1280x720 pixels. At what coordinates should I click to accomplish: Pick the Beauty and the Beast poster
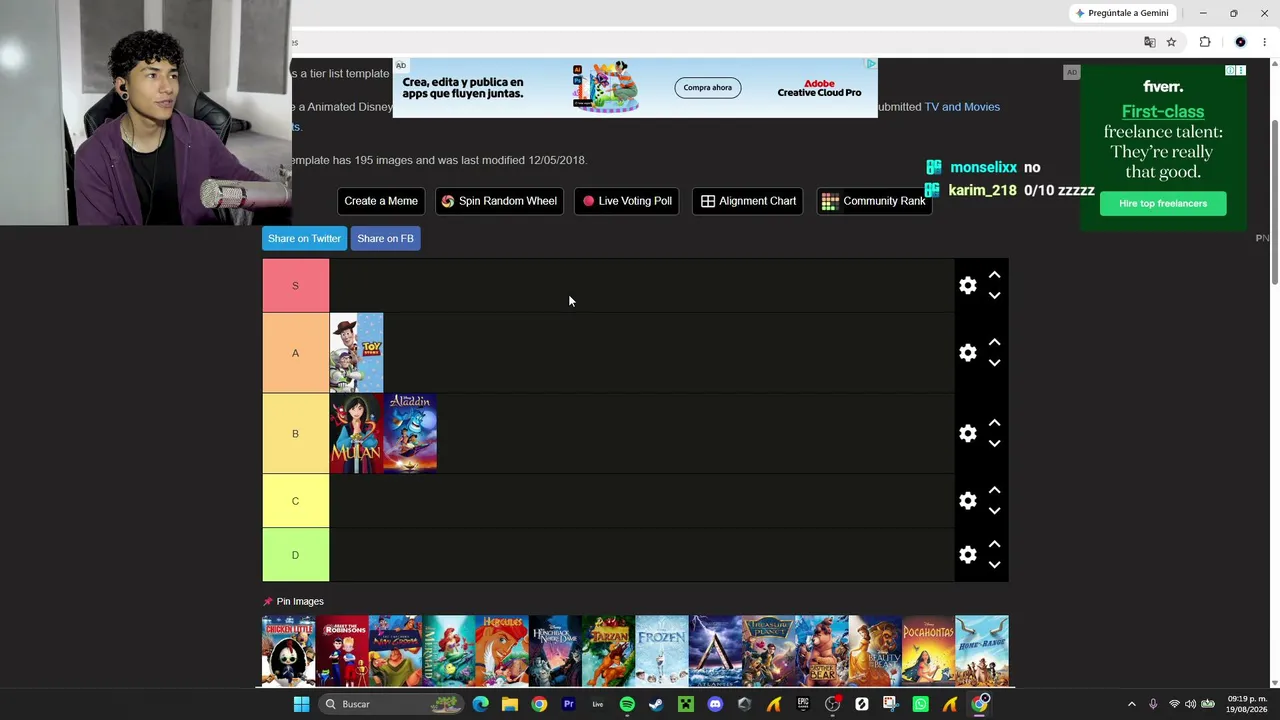pos(875,651)
